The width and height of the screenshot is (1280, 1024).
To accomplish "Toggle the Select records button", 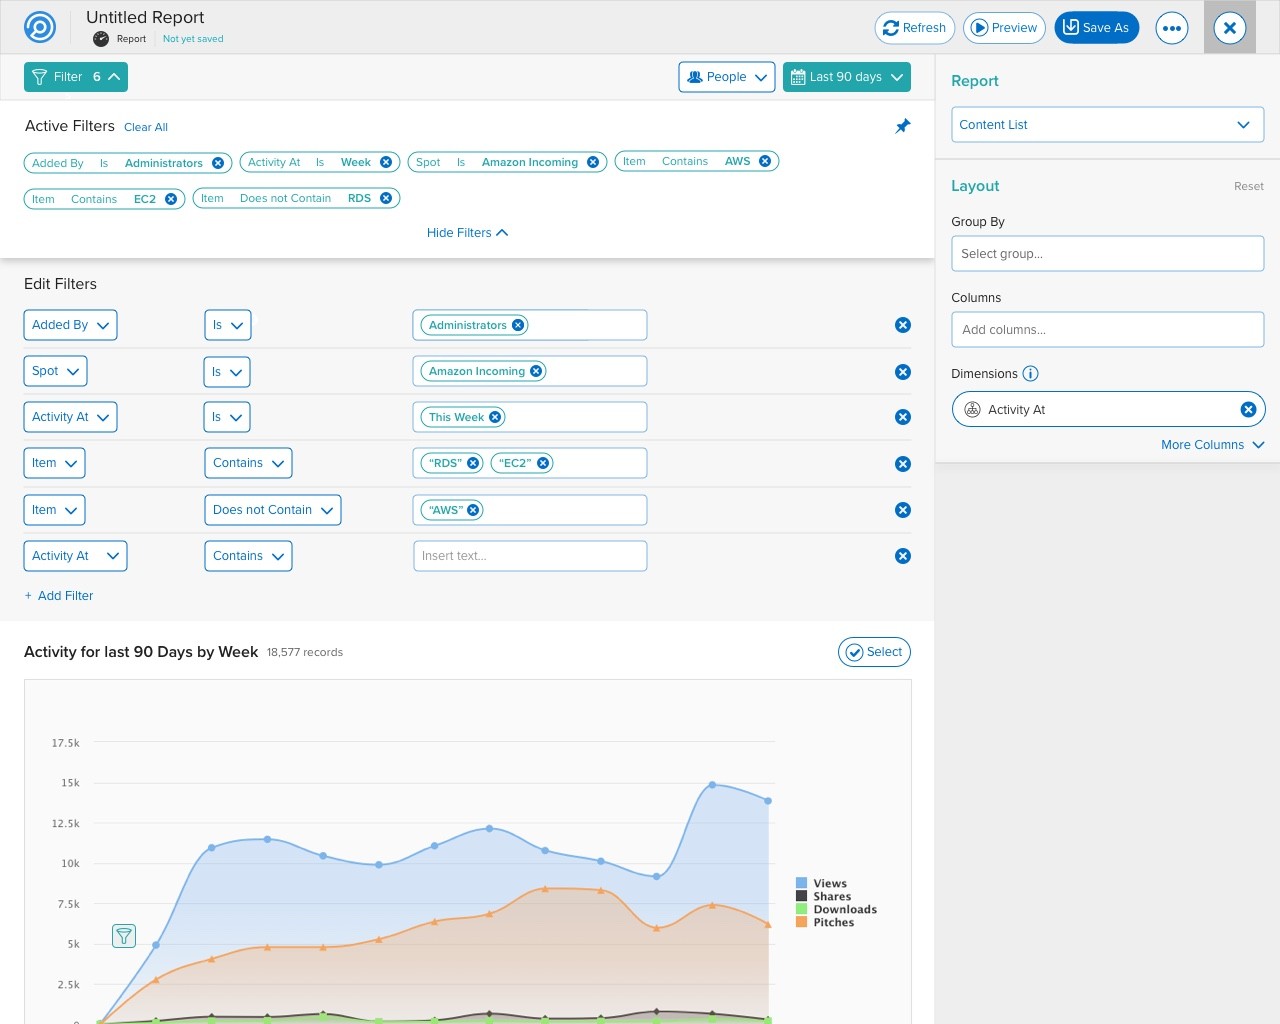I will tap(874, 652).
